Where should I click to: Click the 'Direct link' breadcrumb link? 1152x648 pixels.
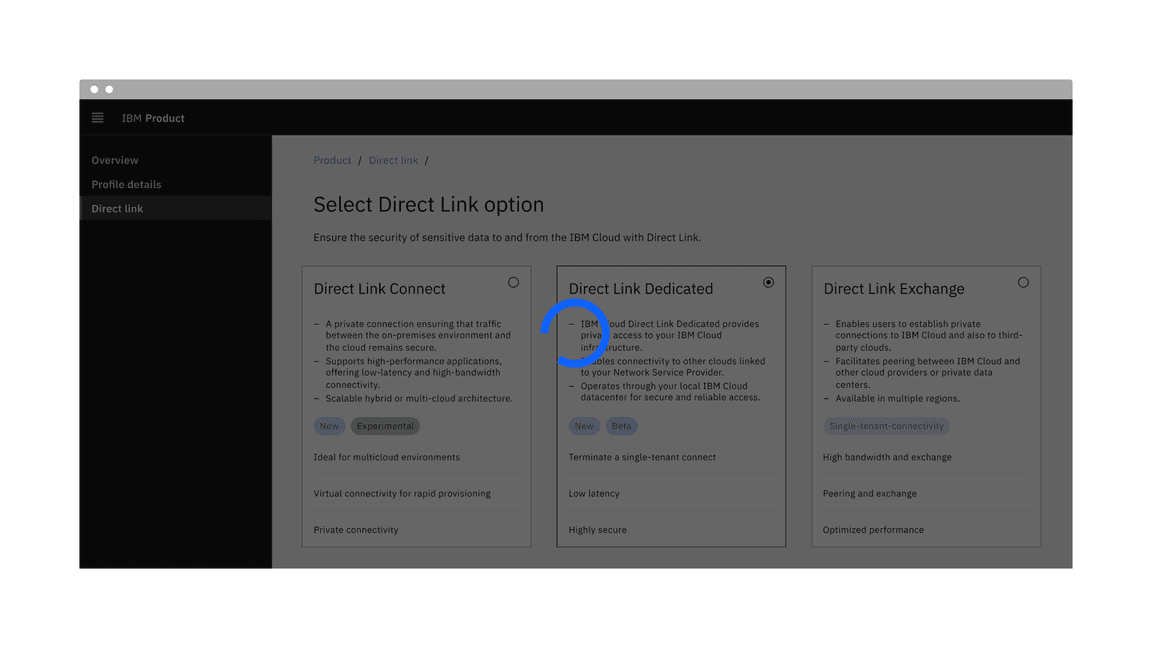click(393, 160)
